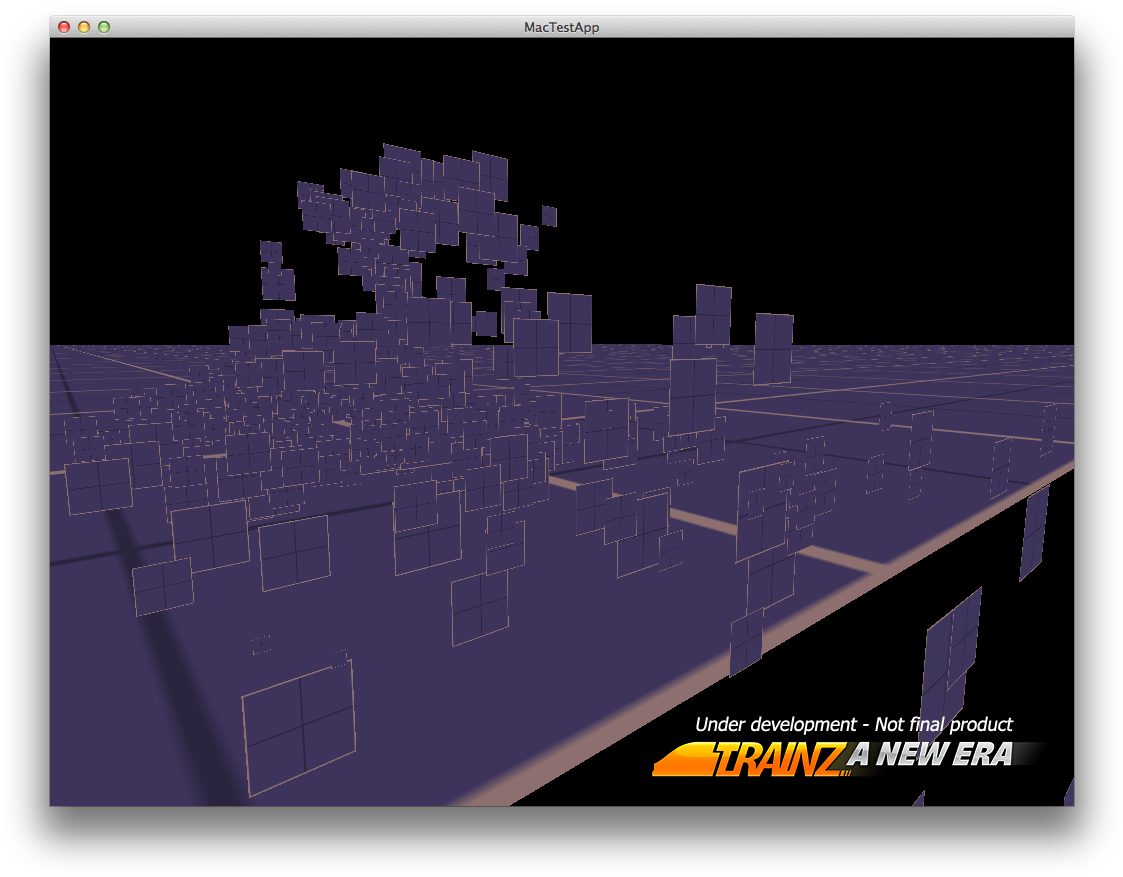Image resolution: width=1123 pixels, height=877 pixels.
Task: Click the tall panel pair floating right of main cluster
Action: click(x=713, y=314)
